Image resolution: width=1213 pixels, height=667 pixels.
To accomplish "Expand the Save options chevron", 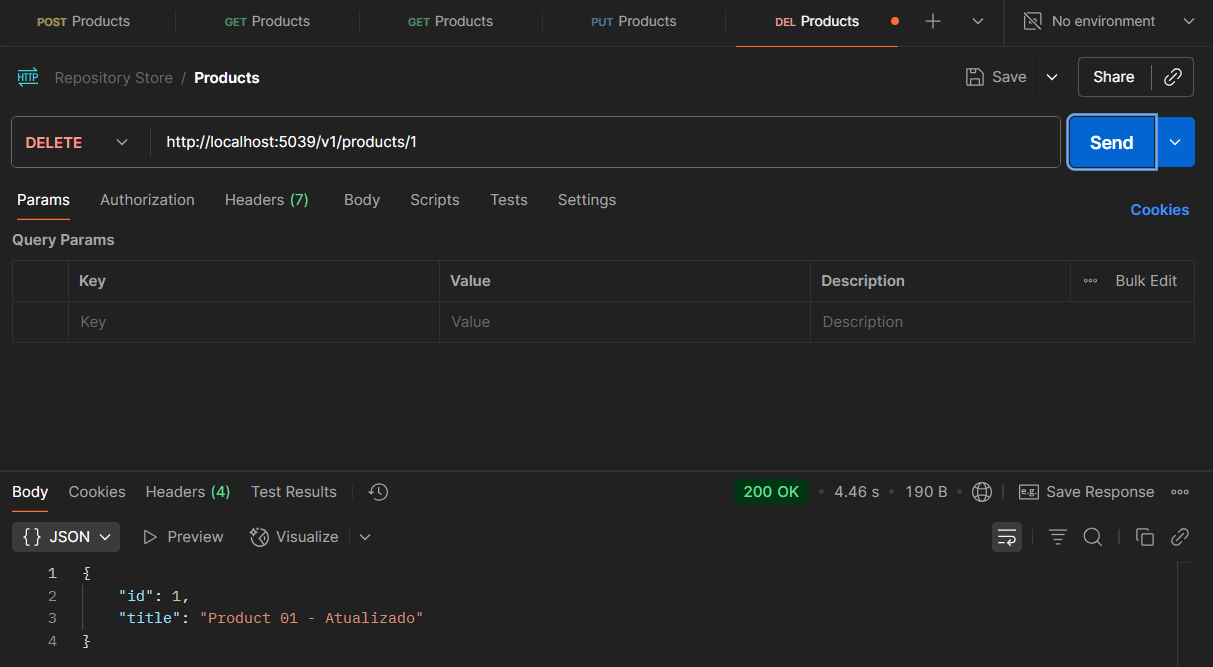I will [1052, 77].
